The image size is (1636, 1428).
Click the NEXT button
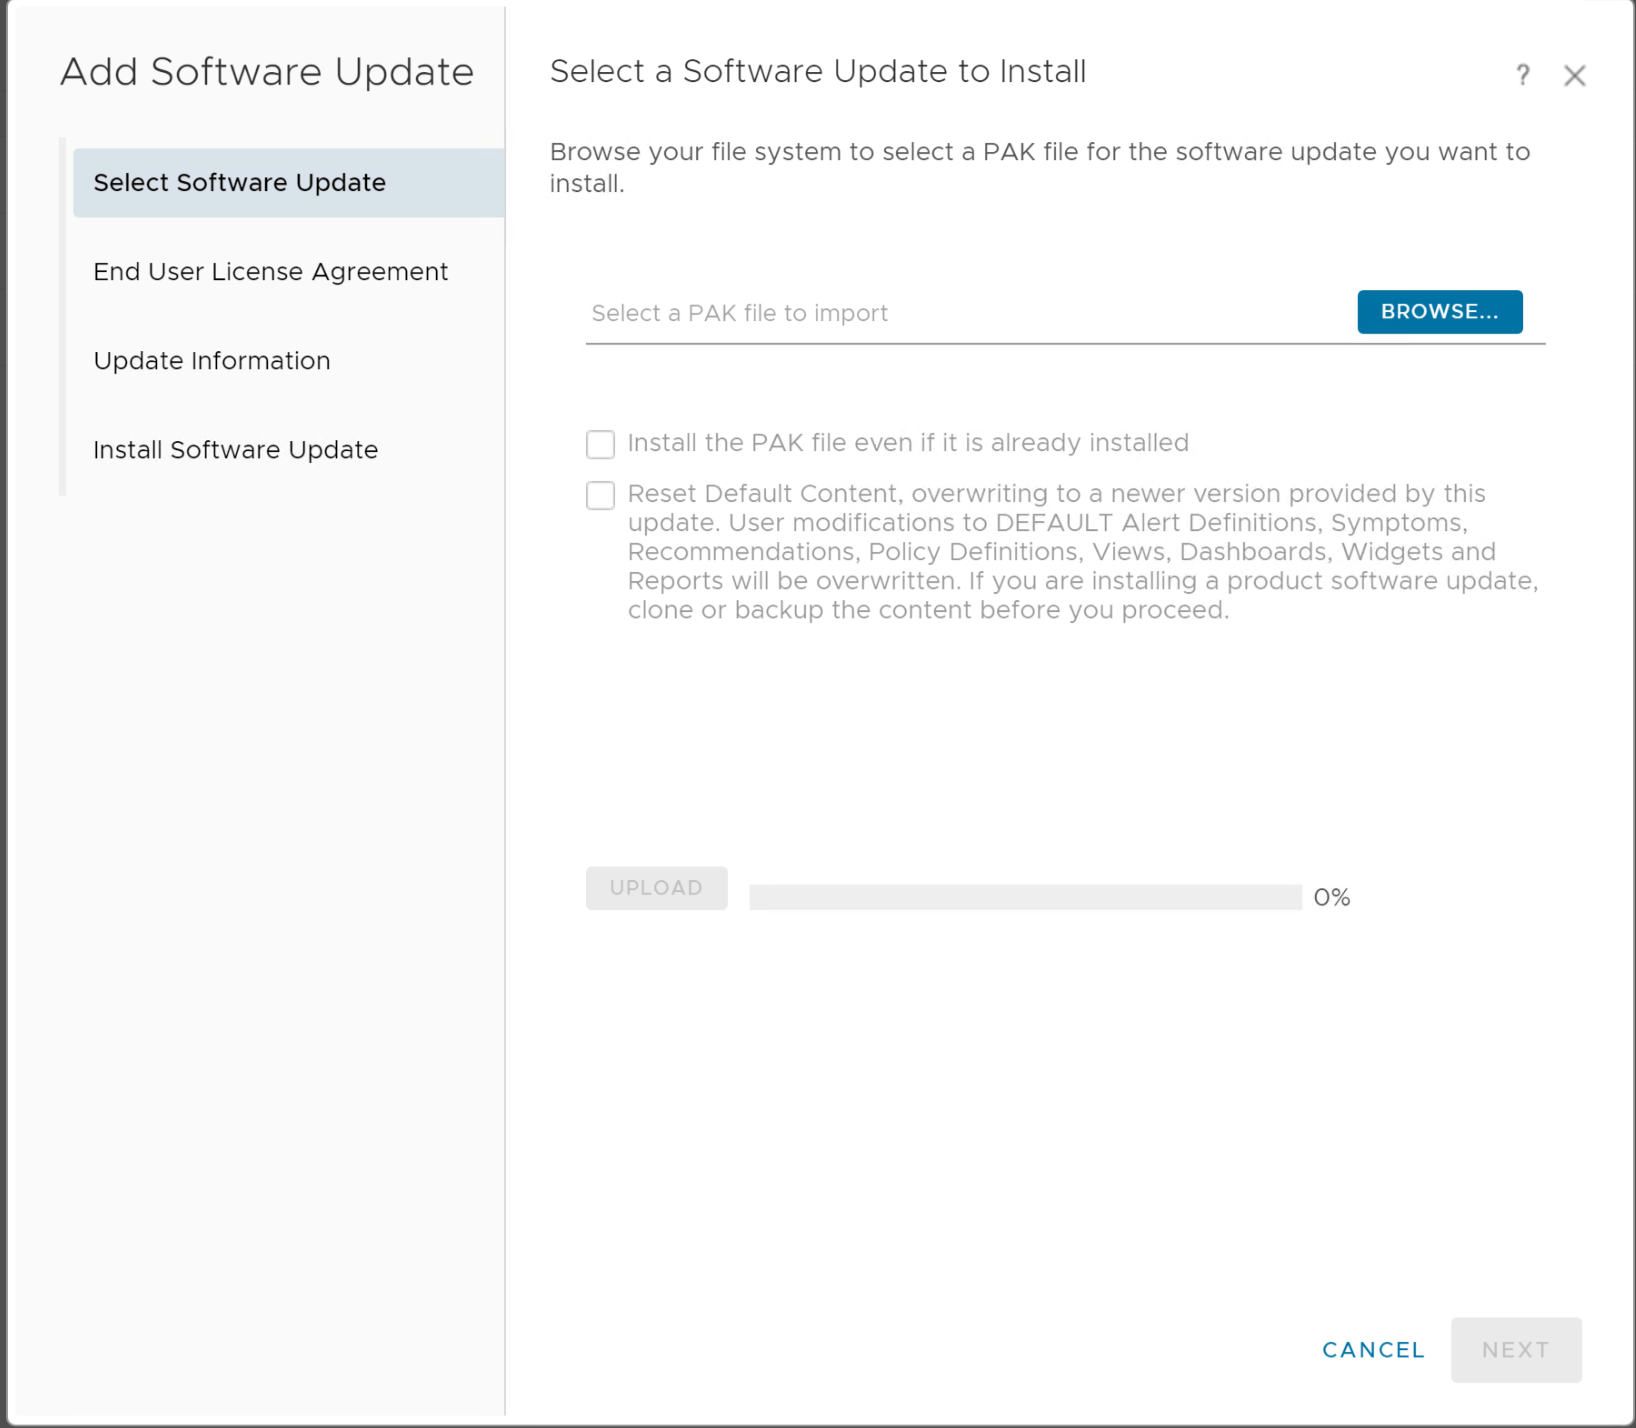(x=1515, y=1350)
